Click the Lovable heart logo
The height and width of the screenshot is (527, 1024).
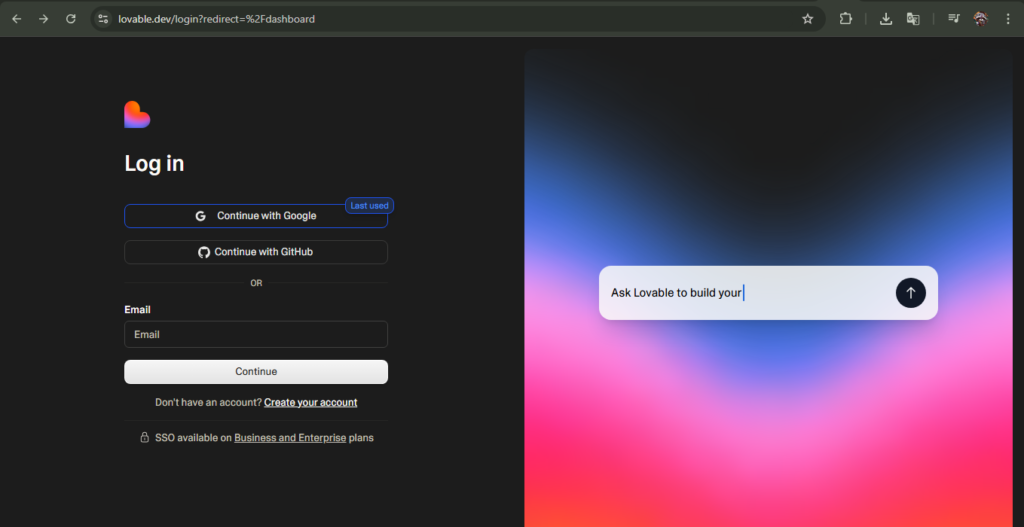(137, 114)
